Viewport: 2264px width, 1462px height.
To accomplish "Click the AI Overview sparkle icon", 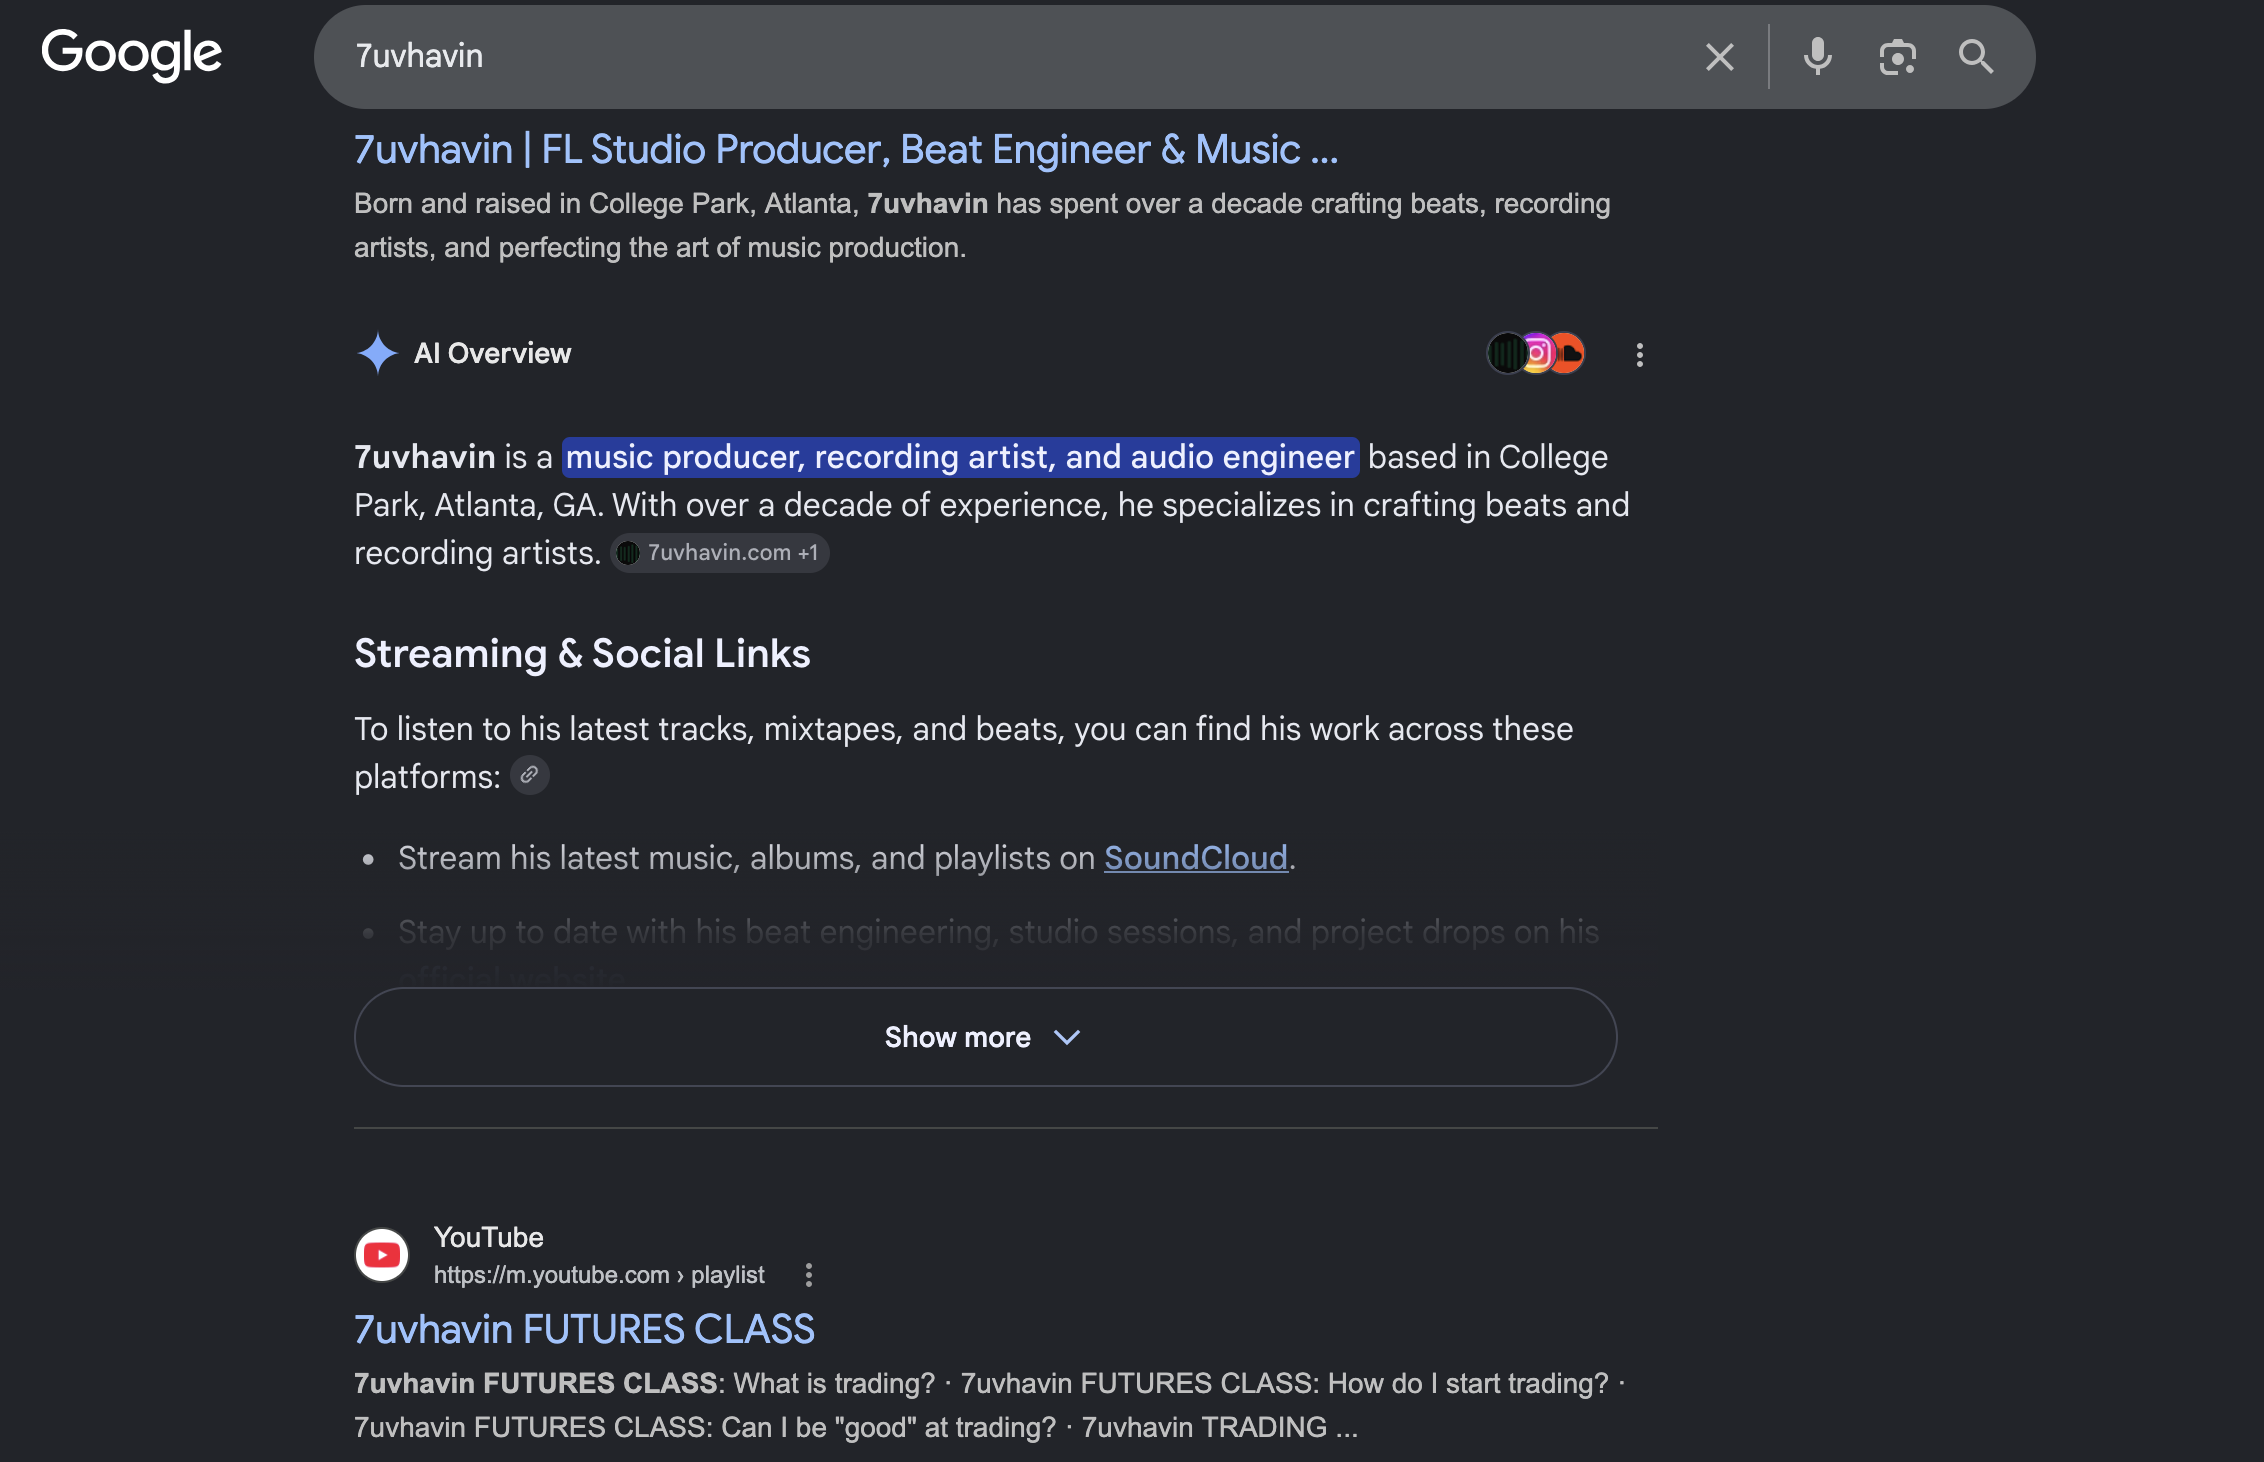I will pos(377,353).
